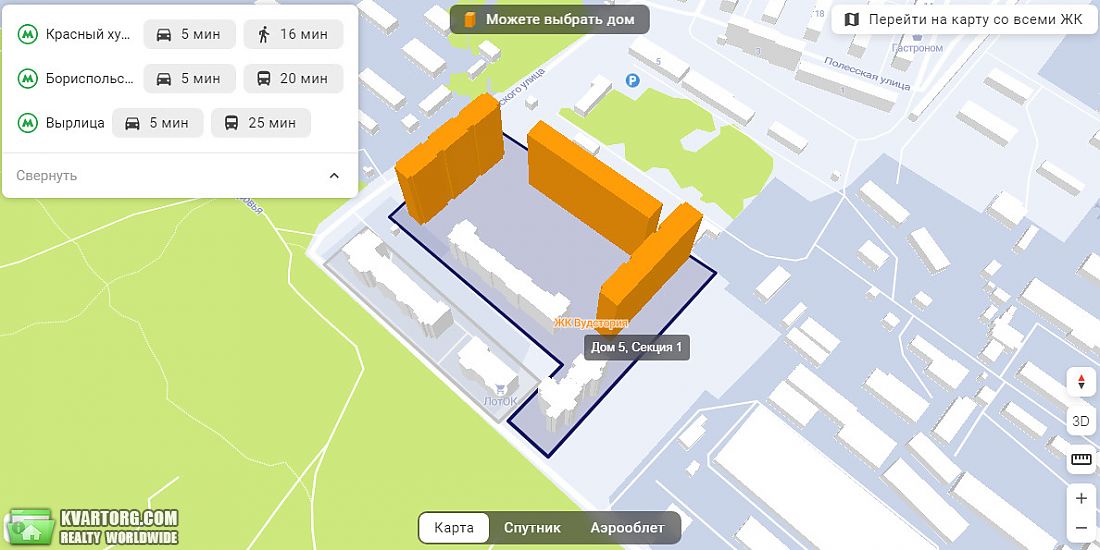Click ЖК Вудстория map label

[x=591, y=323]
